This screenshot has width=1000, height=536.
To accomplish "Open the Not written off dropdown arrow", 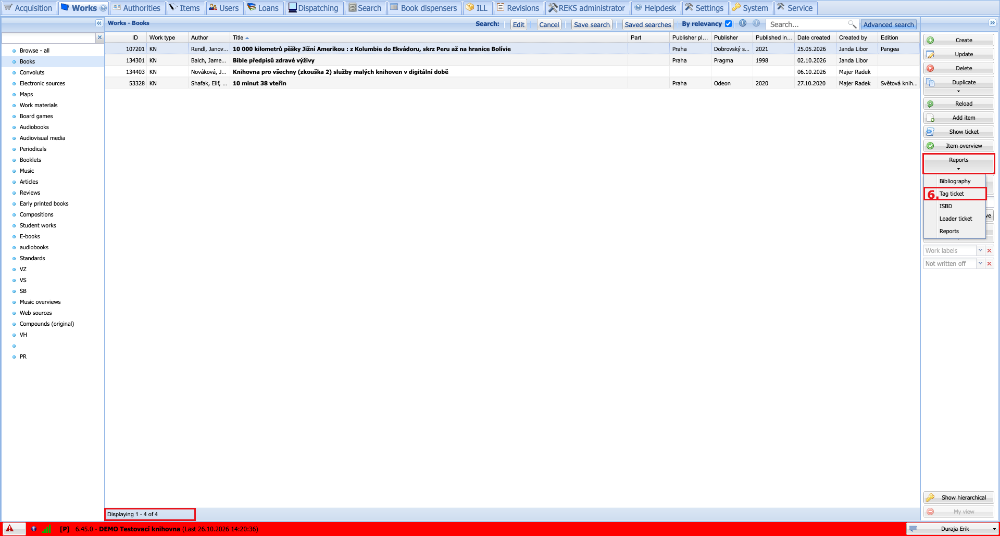I will 980,264.
